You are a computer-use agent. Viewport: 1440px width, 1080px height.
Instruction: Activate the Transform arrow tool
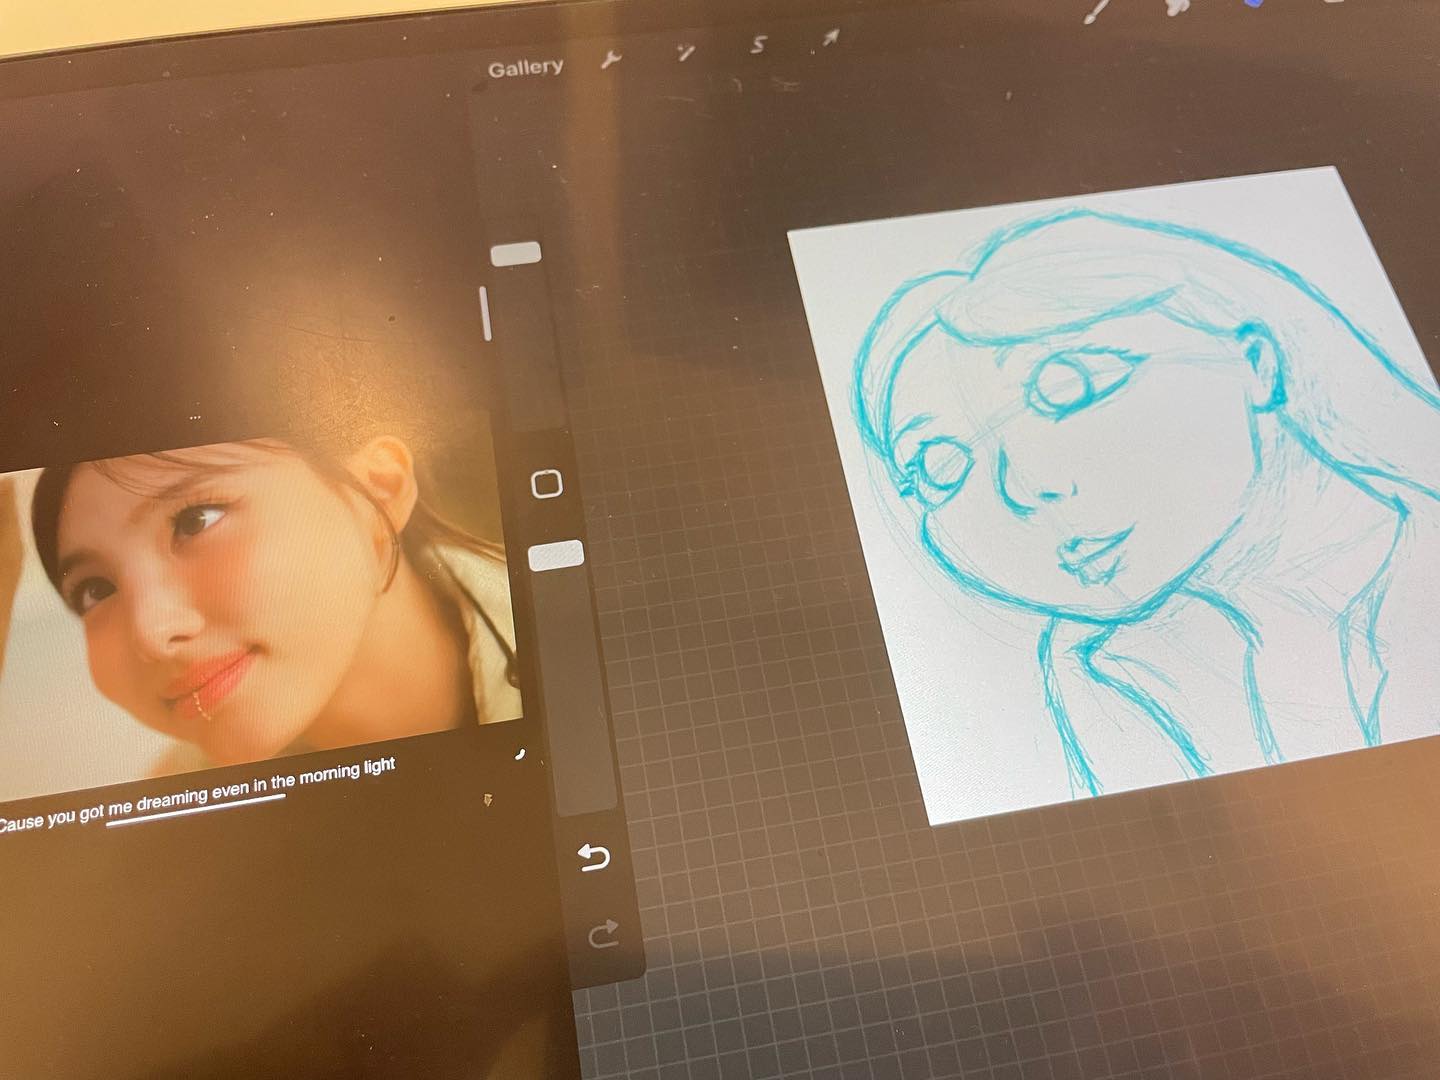831,38
